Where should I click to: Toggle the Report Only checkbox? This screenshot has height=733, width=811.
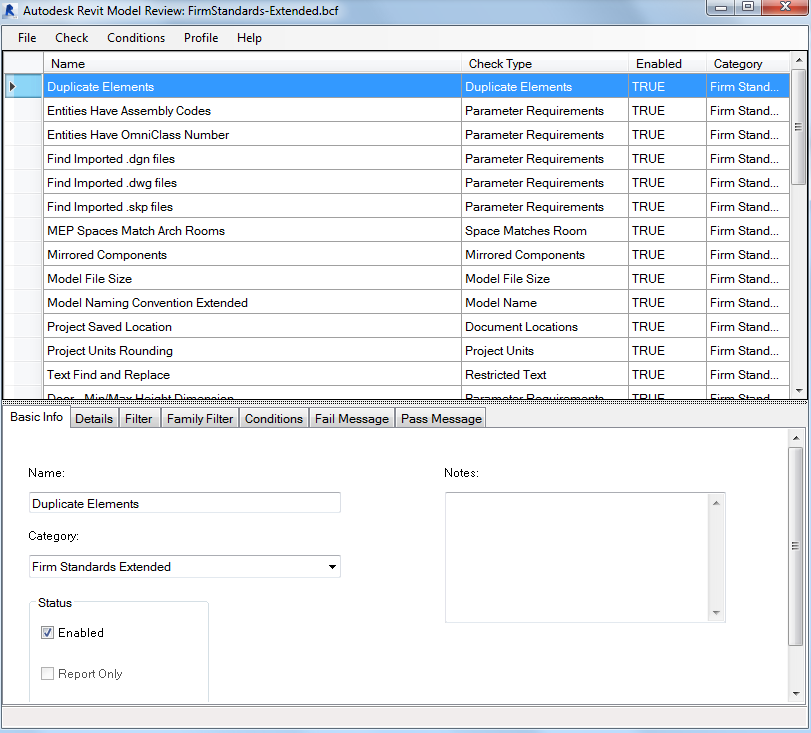pyautogui.click(x=47, y=674)
